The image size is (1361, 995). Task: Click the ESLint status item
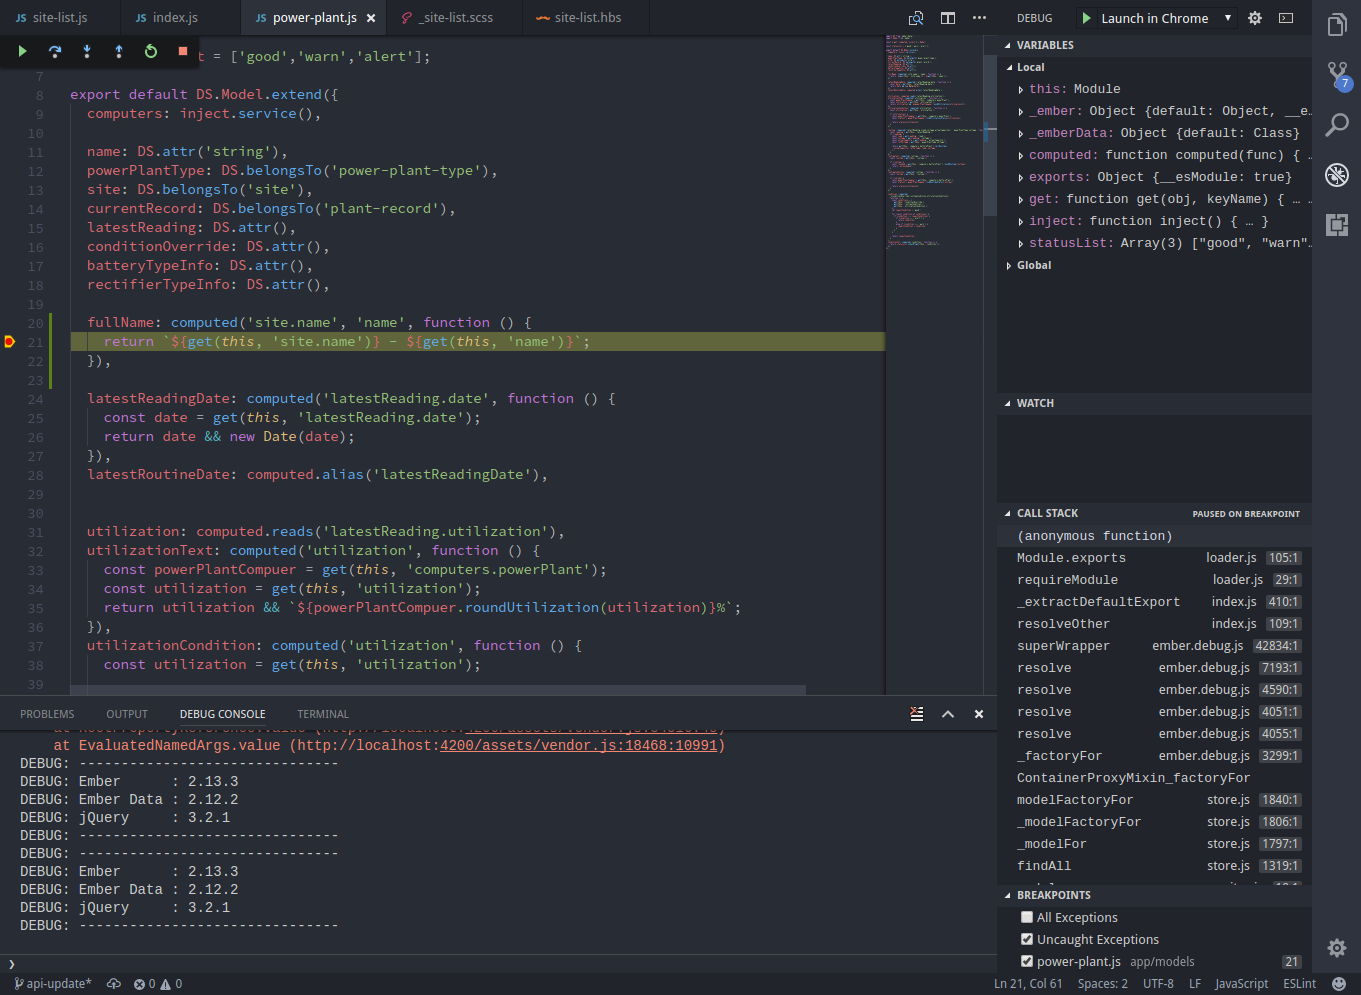tap(1300, 984)
